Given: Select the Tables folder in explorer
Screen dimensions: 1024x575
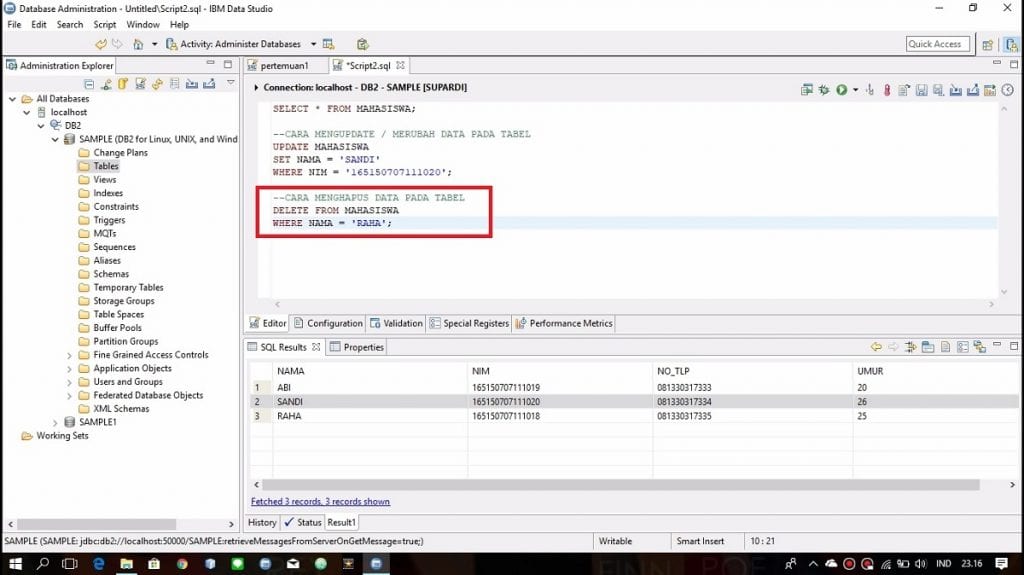Looking at the screenshot, I should [105, 166].
